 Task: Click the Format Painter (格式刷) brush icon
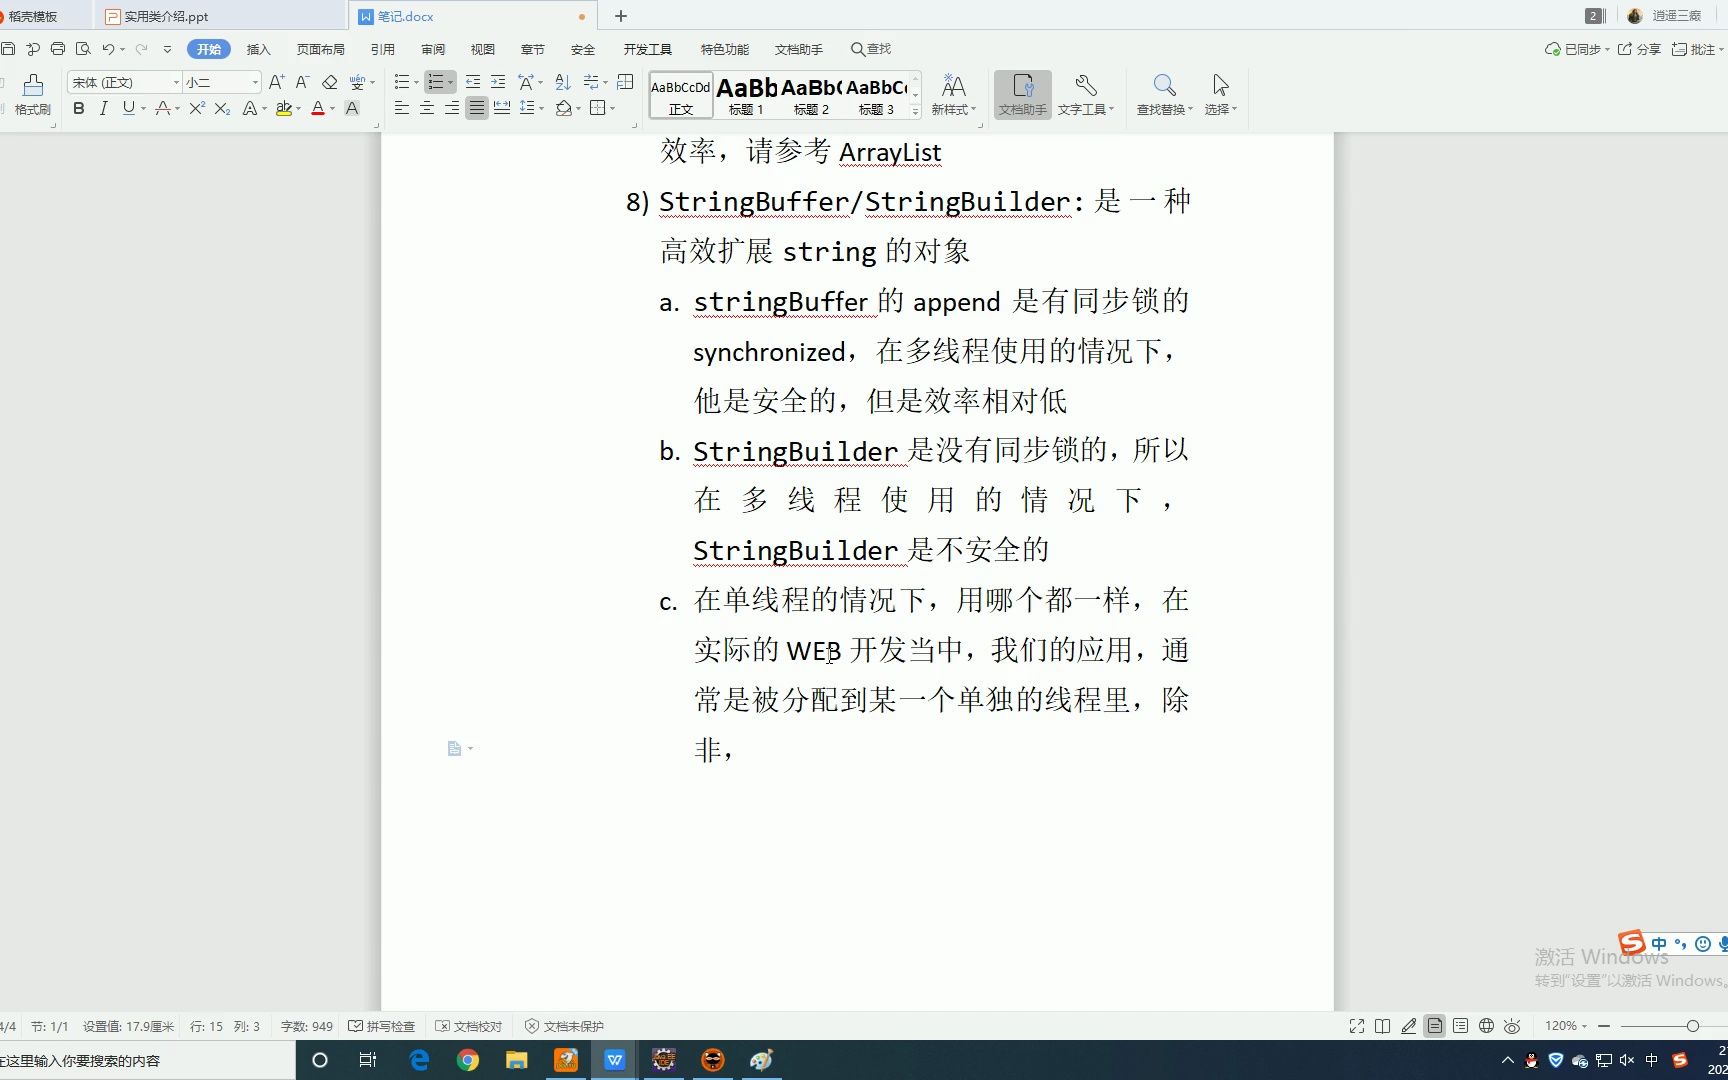(33, 86)
